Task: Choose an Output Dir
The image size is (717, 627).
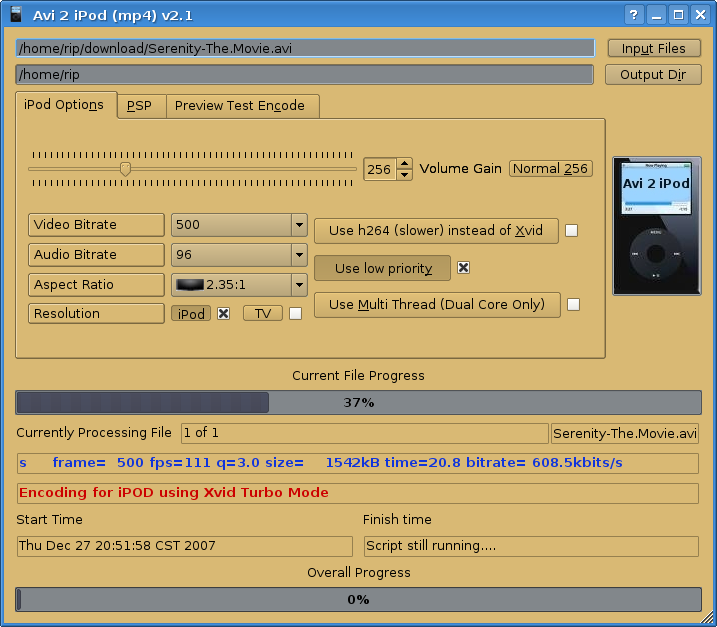Action: point(653,75)
